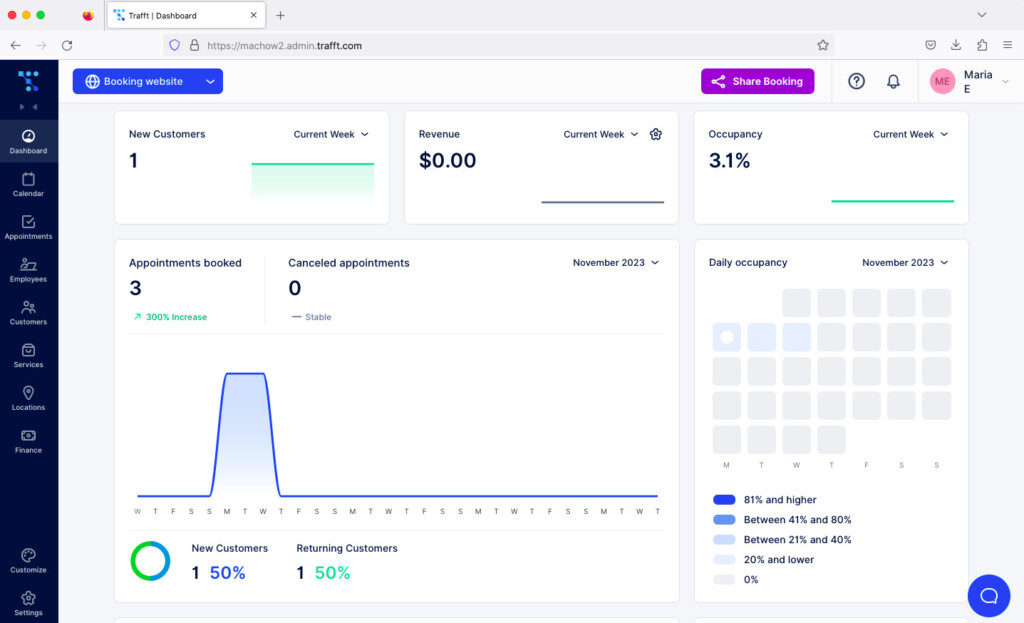Click the 81% and higher legend swatch
The image size is (1024, 623).
724,500
